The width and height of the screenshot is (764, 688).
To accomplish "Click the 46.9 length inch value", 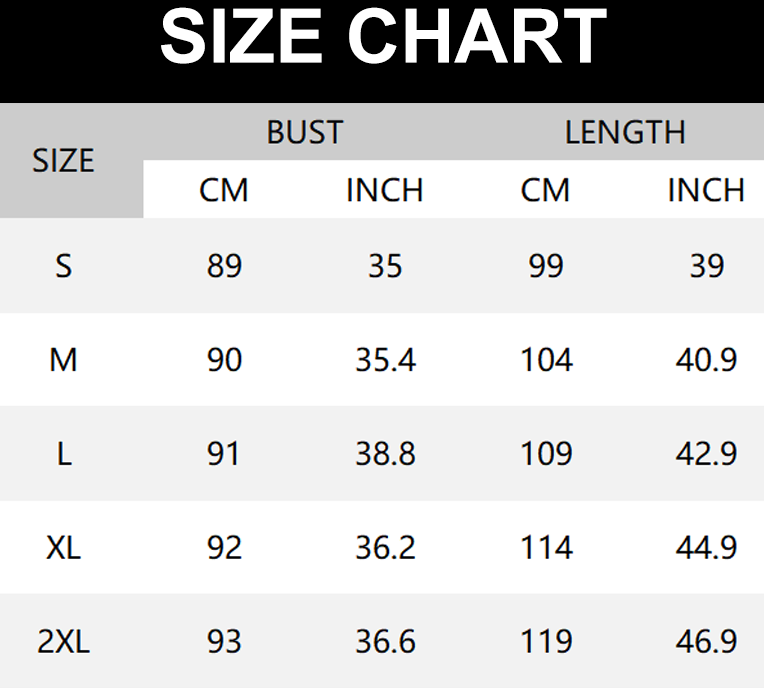I will point(706,642).
